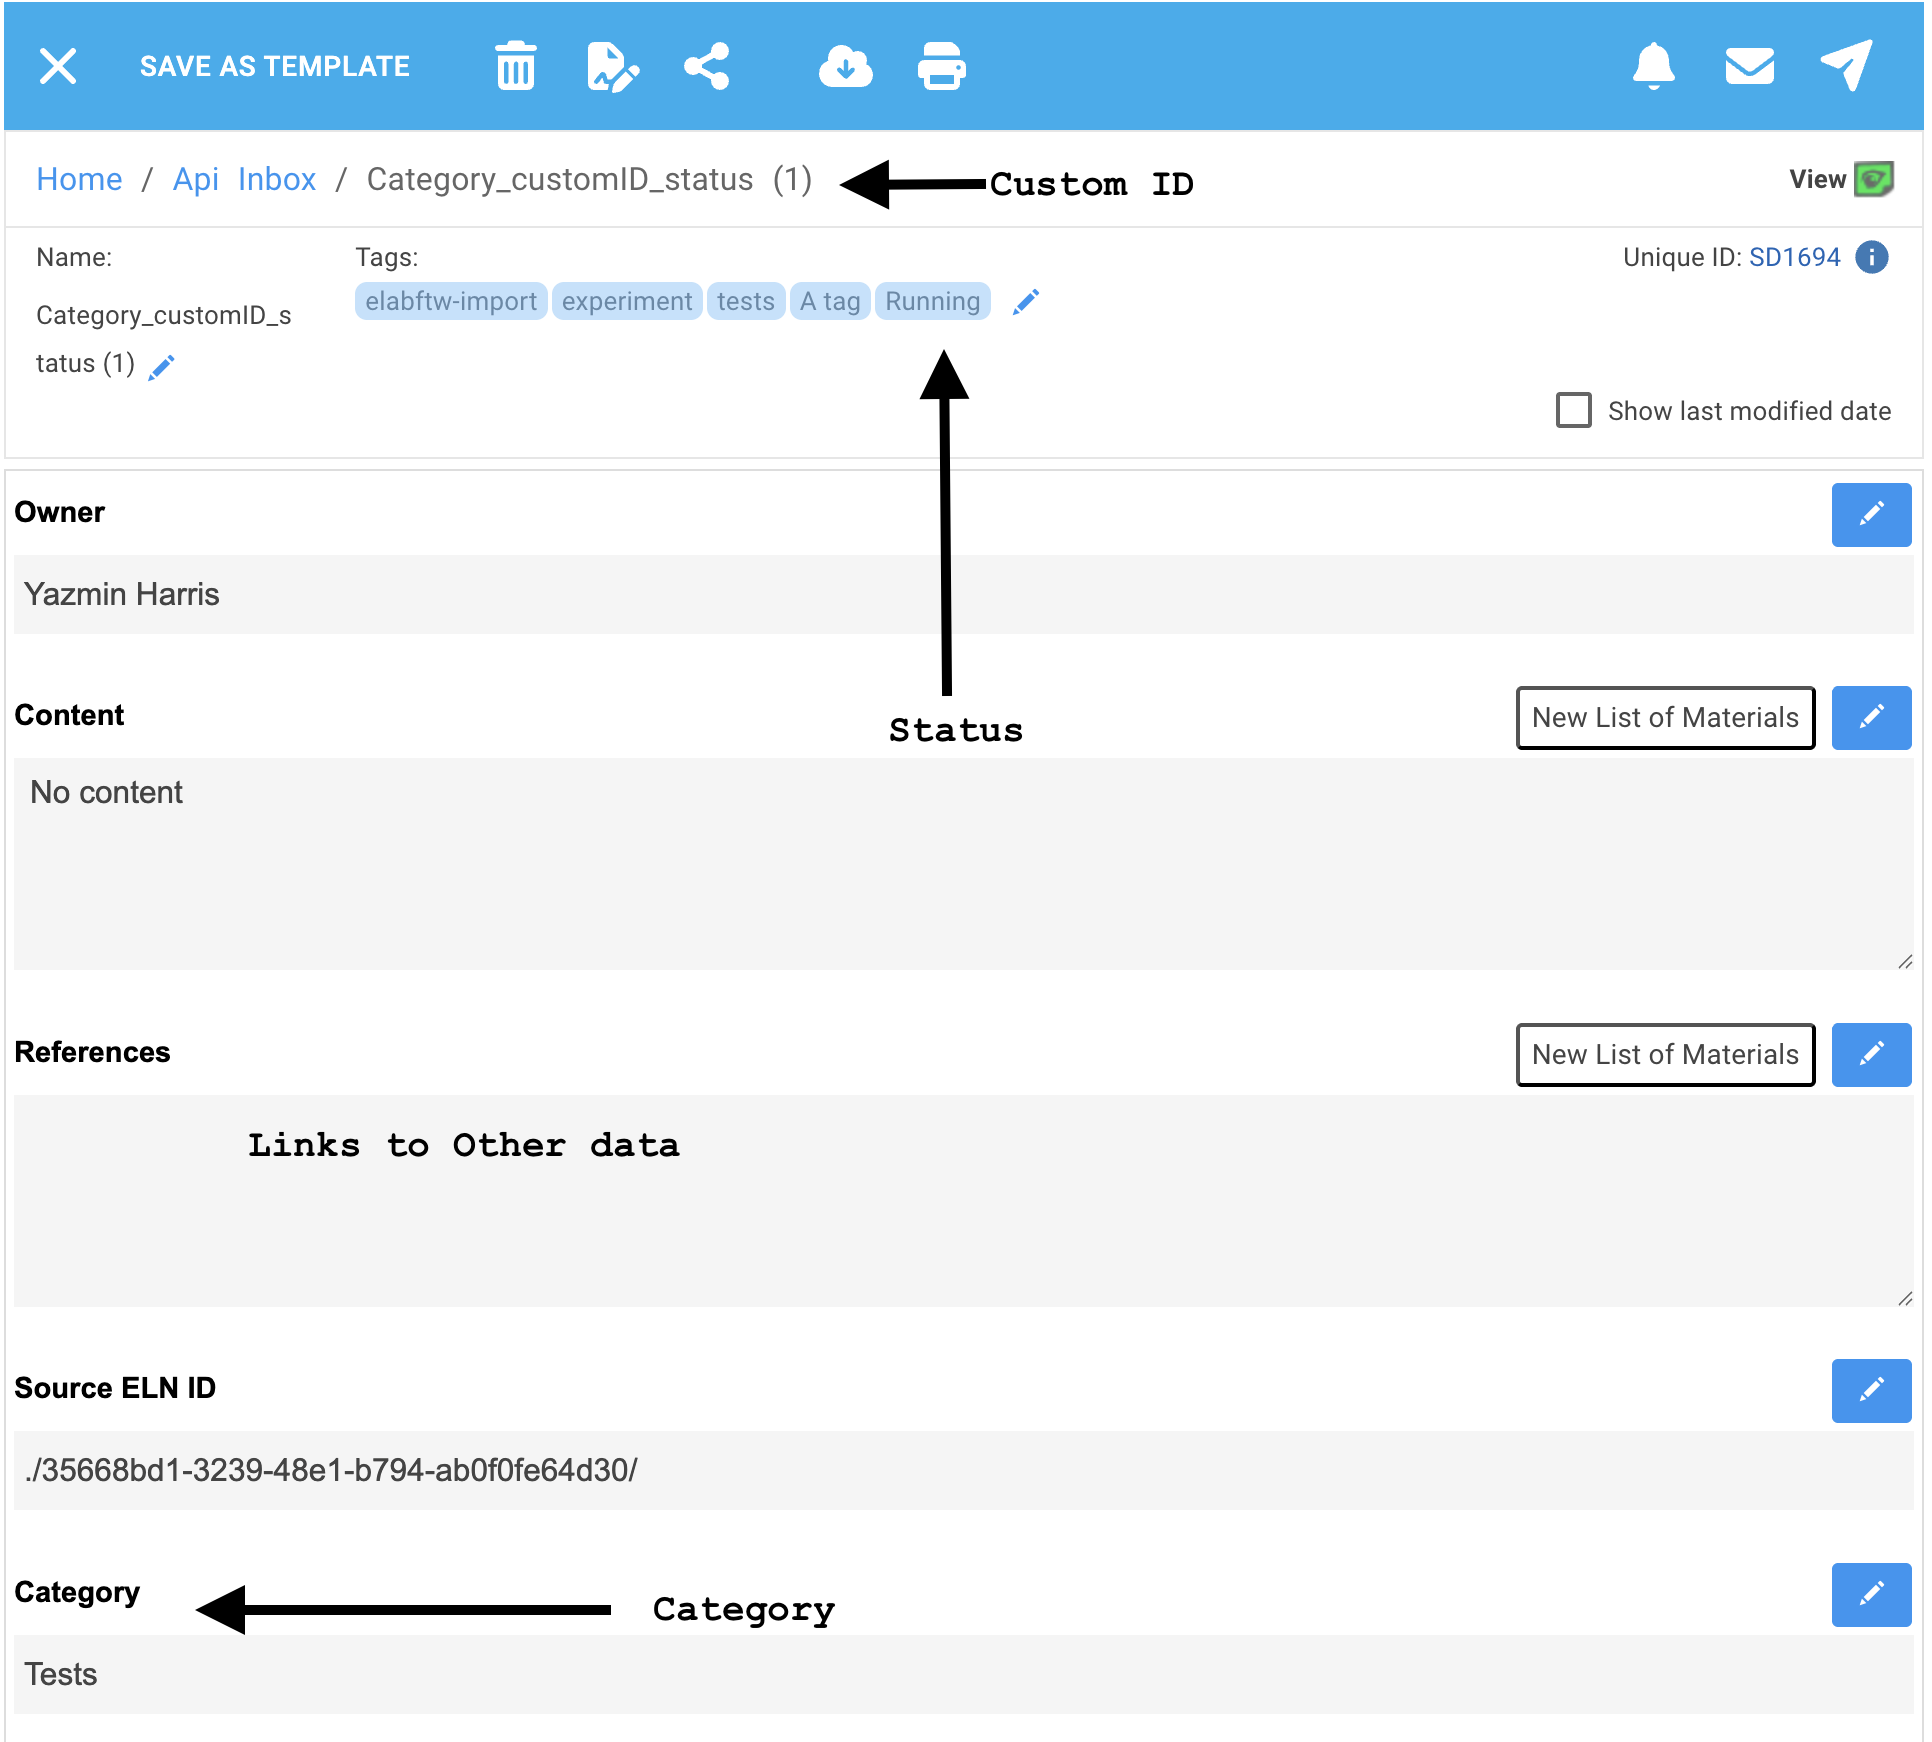The image size is (1932, 1742).
Task: Edit the Owner field with pencil button
Action: pyautogui.click(x=1870, y=515)
